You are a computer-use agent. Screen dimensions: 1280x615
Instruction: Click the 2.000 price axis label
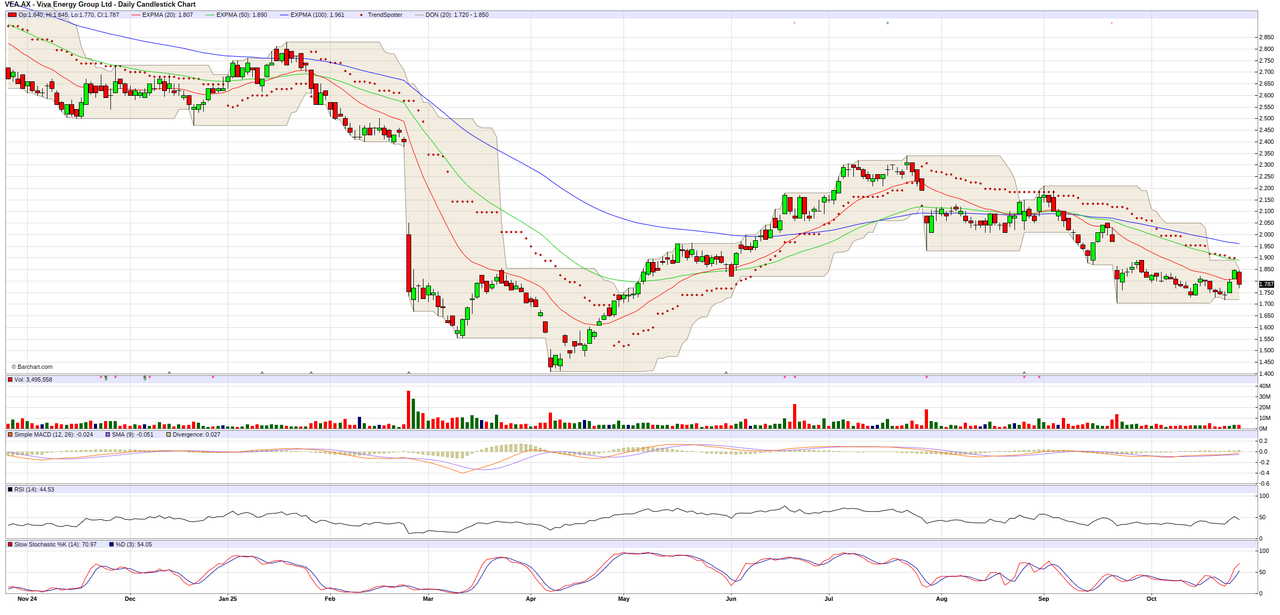point(1266,234)
